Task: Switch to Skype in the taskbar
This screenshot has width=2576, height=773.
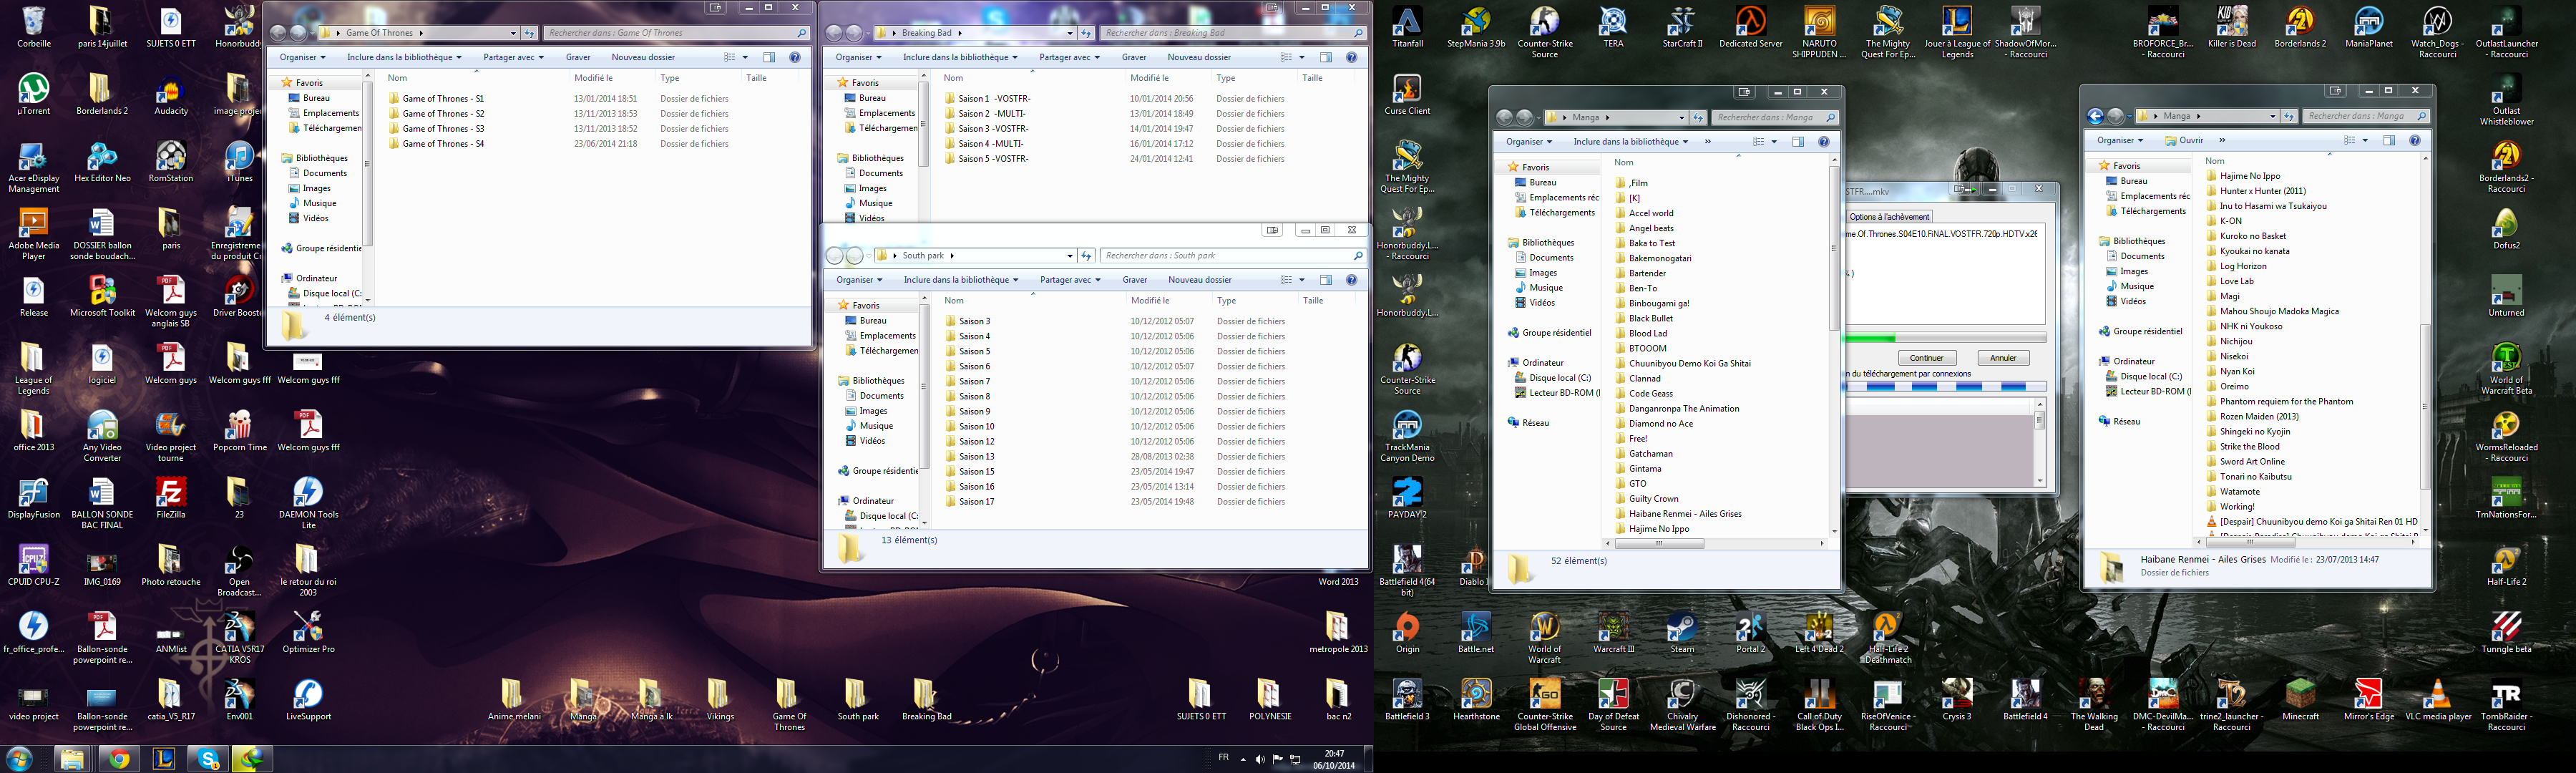Action: click(x=208, y=759)
